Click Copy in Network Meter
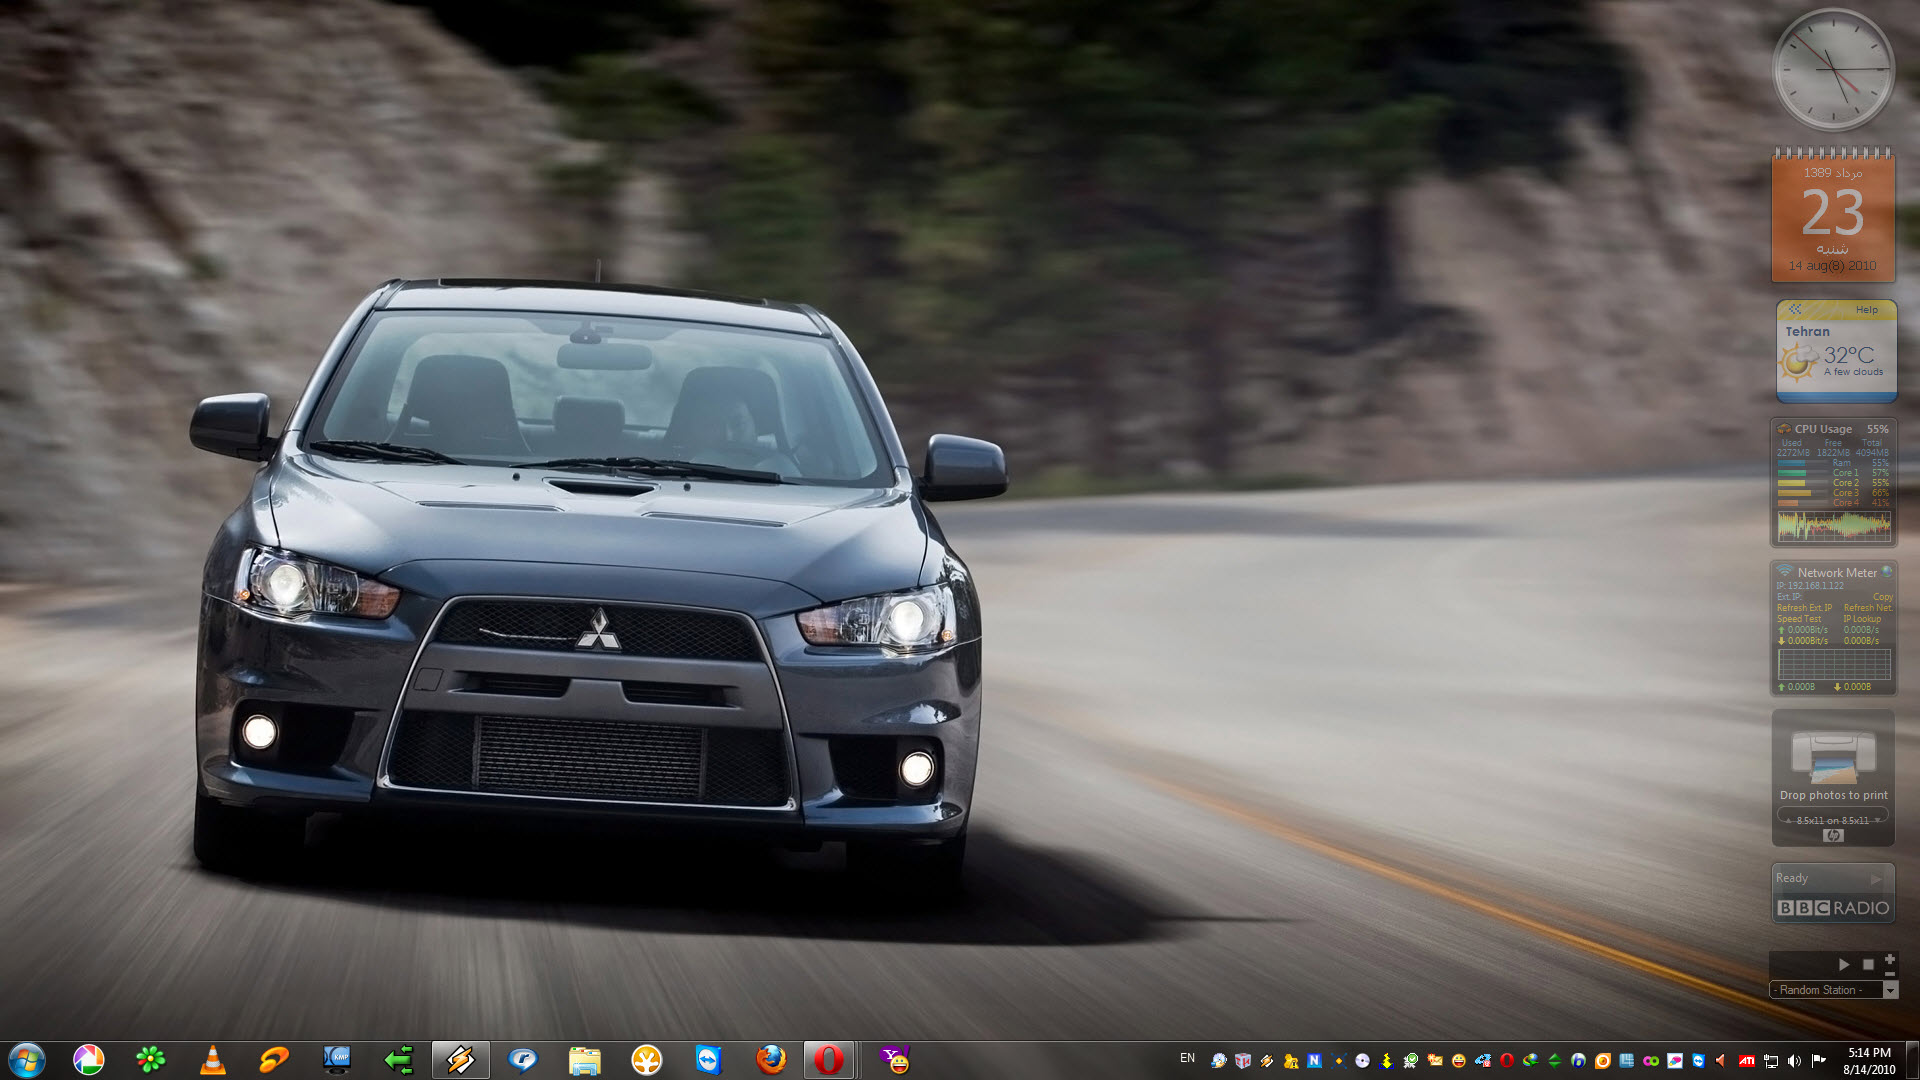The image size is (1920, 1080). click(1883, 597)
